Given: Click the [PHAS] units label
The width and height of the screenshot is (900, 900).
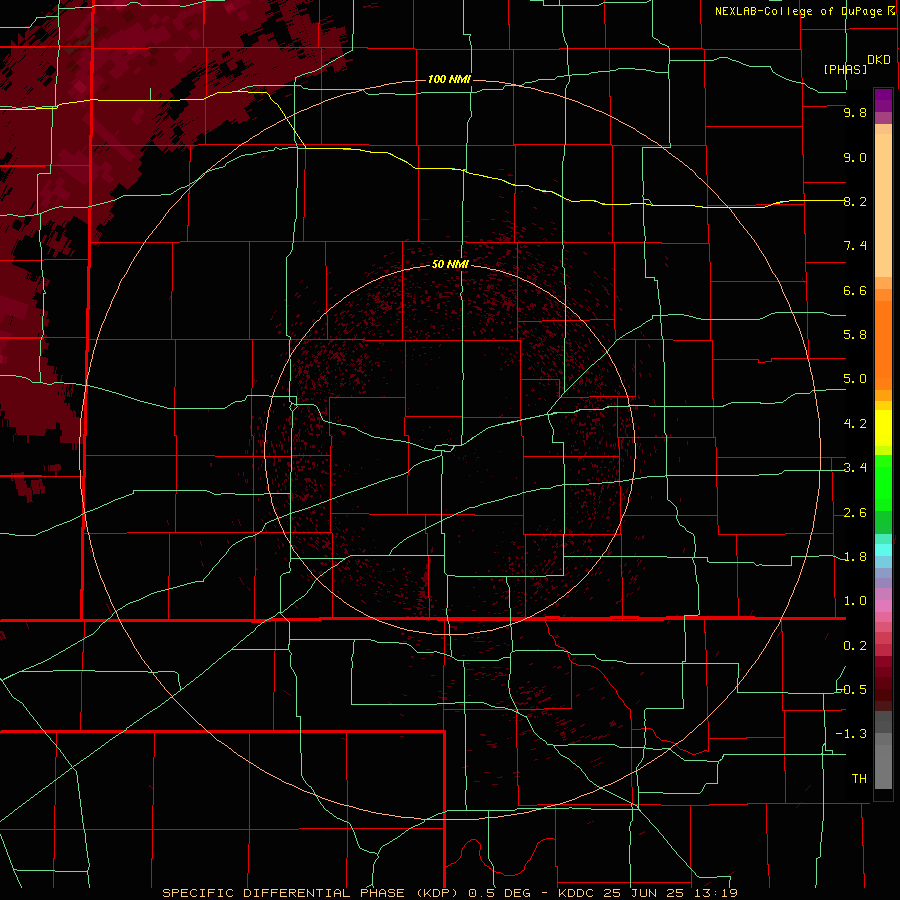Looking at the screenshot, I should click(x=845, y=69).
